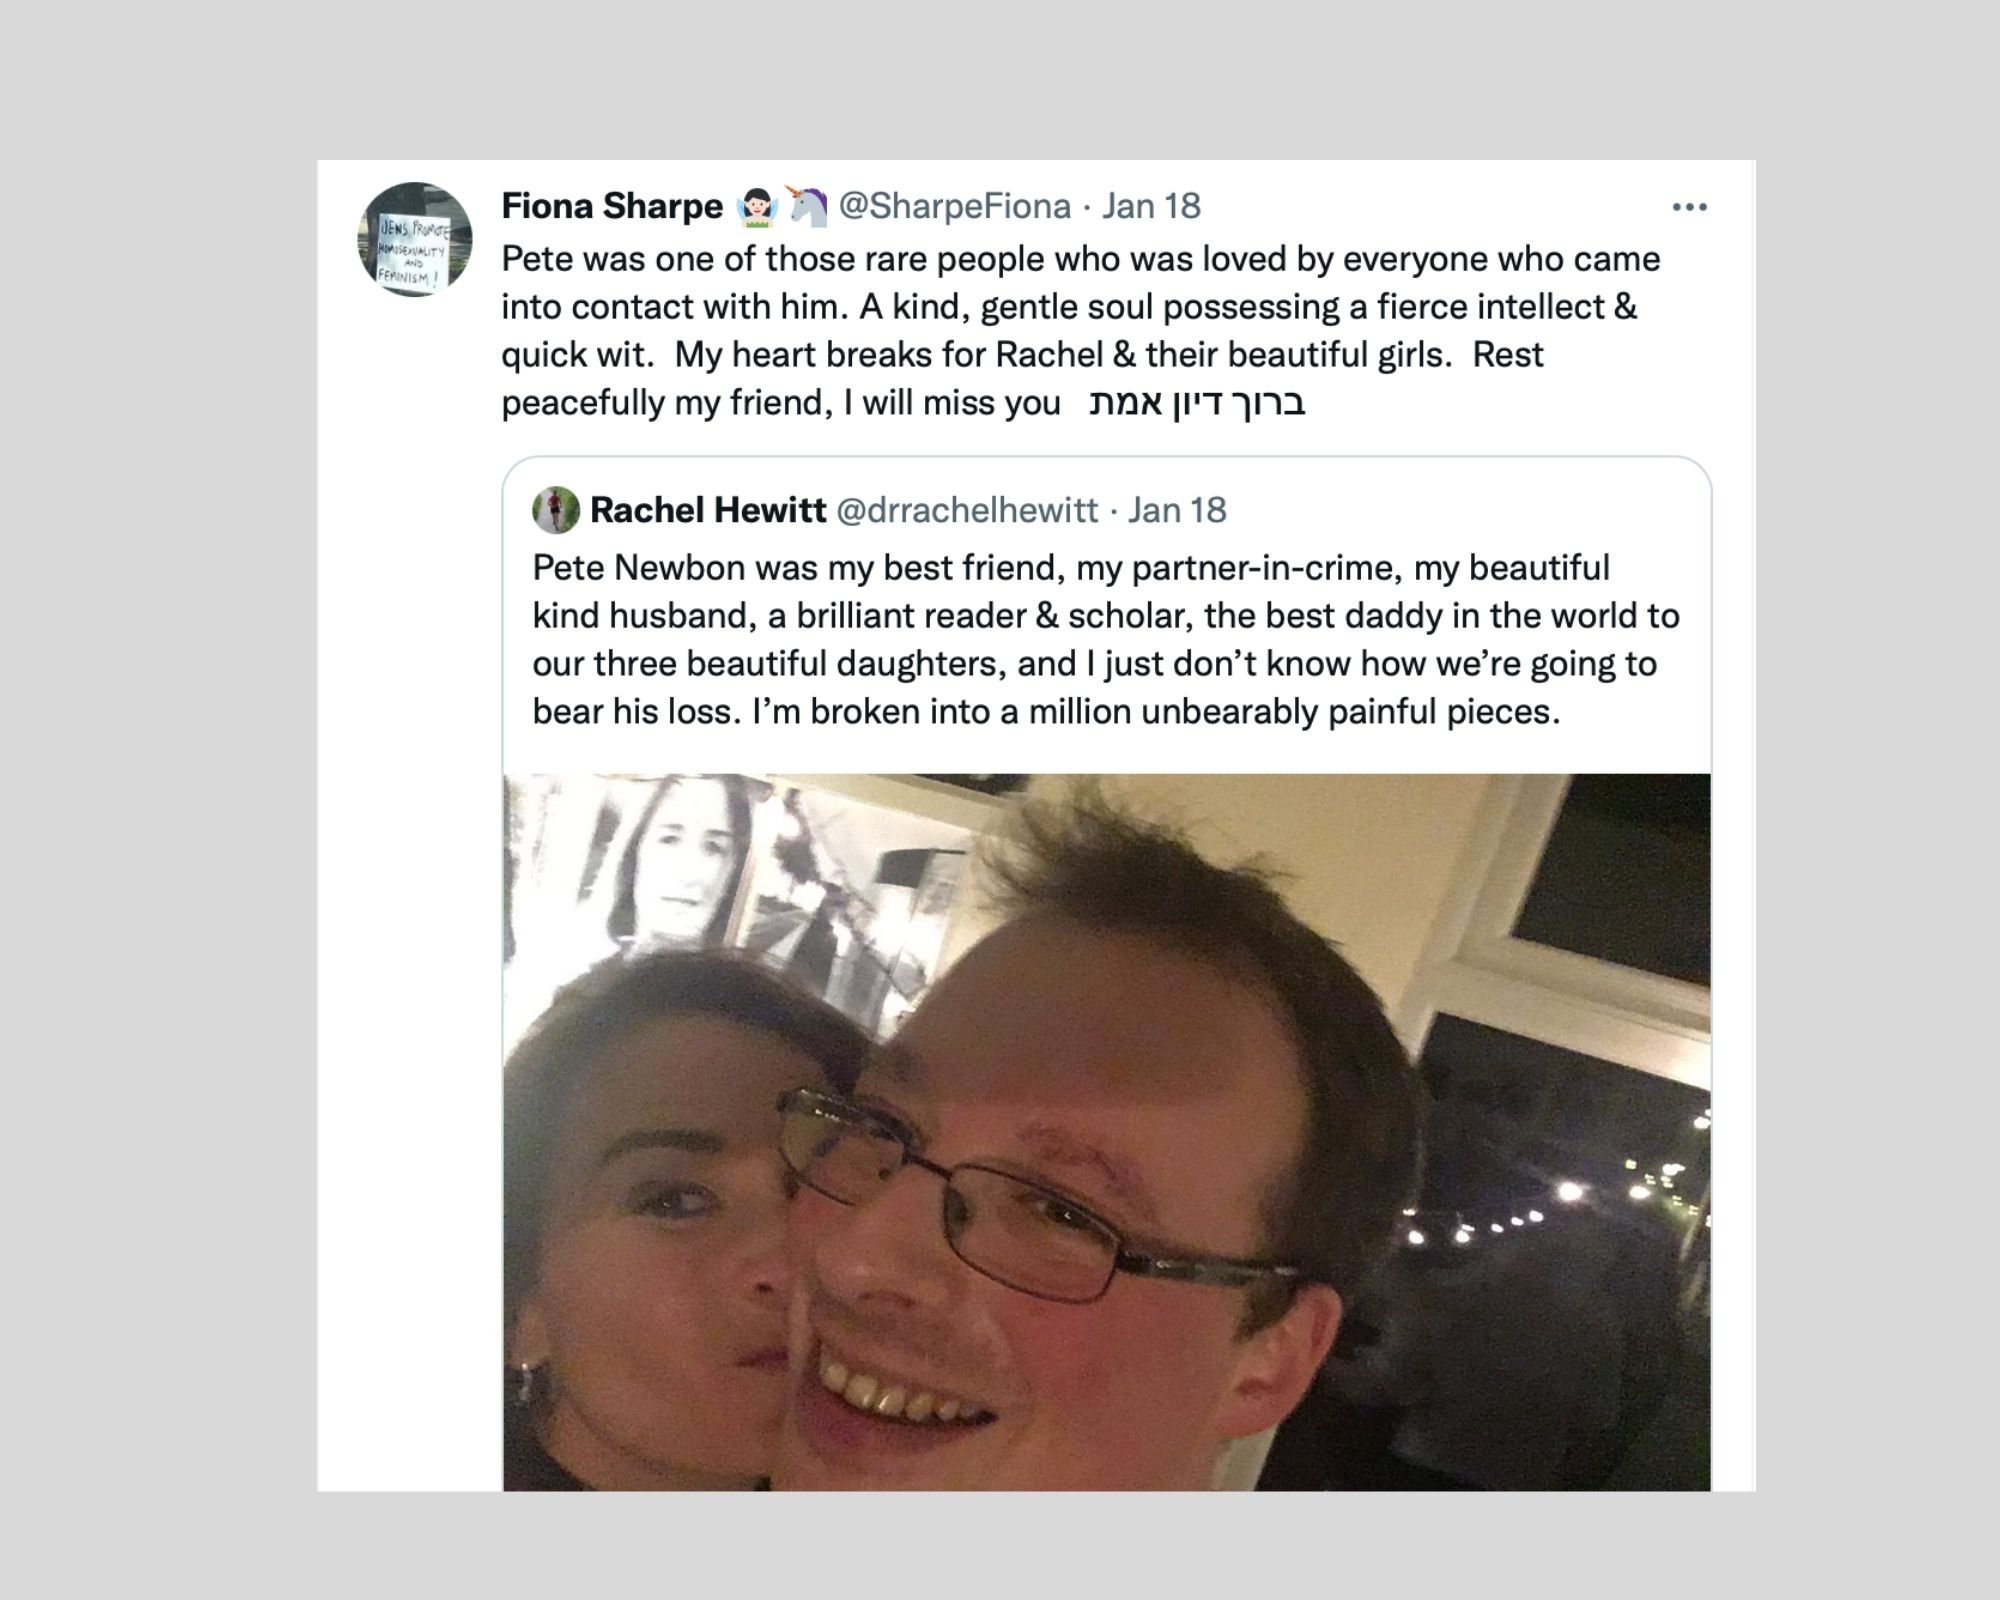The width and height of the screenshot is (2000, 1600).
Task: Click Fiona's tweet body starting 'Pete was one'
Action: (x=1080, y=331)
